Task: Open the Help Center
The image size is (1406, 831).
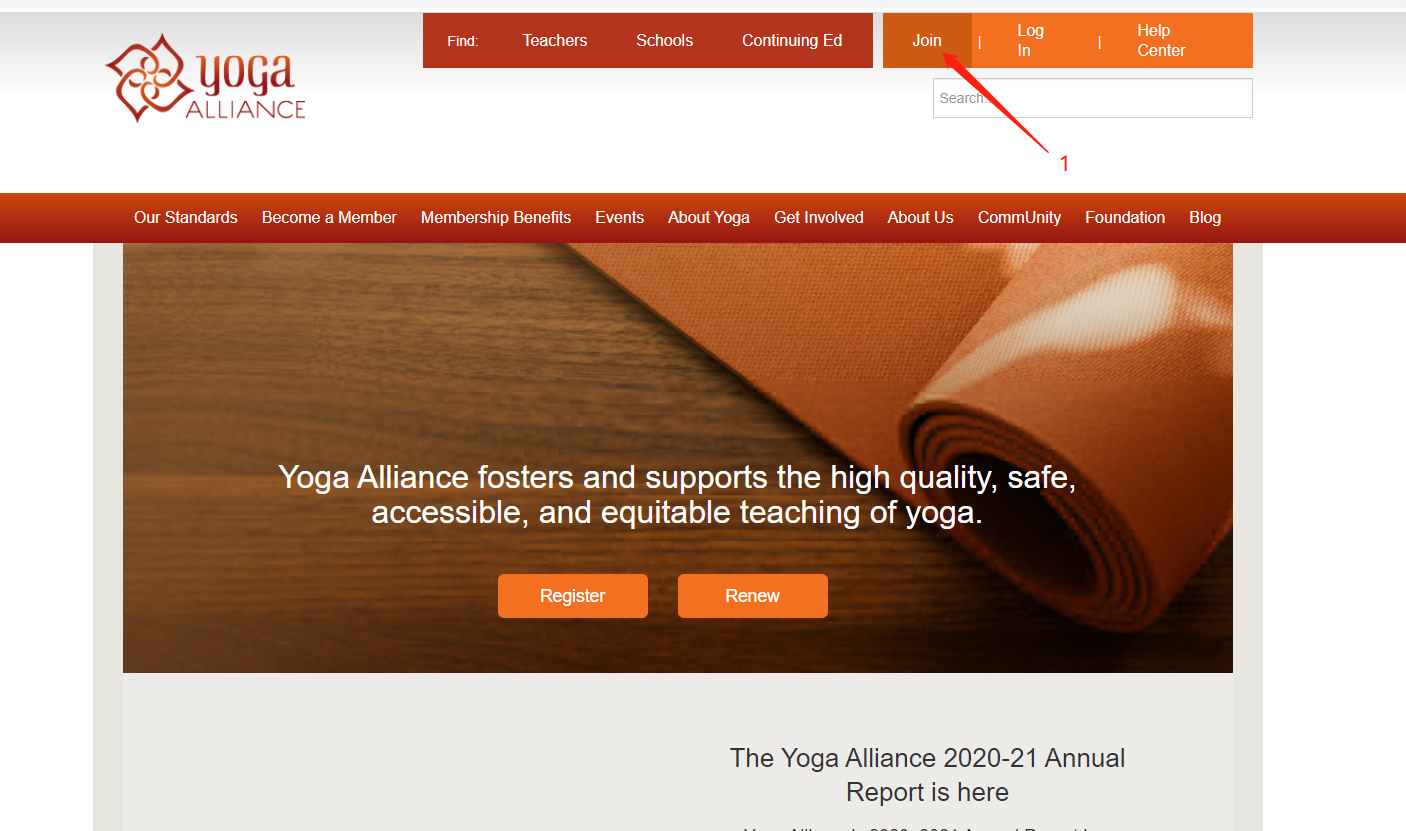Action: pos(1161,41)
